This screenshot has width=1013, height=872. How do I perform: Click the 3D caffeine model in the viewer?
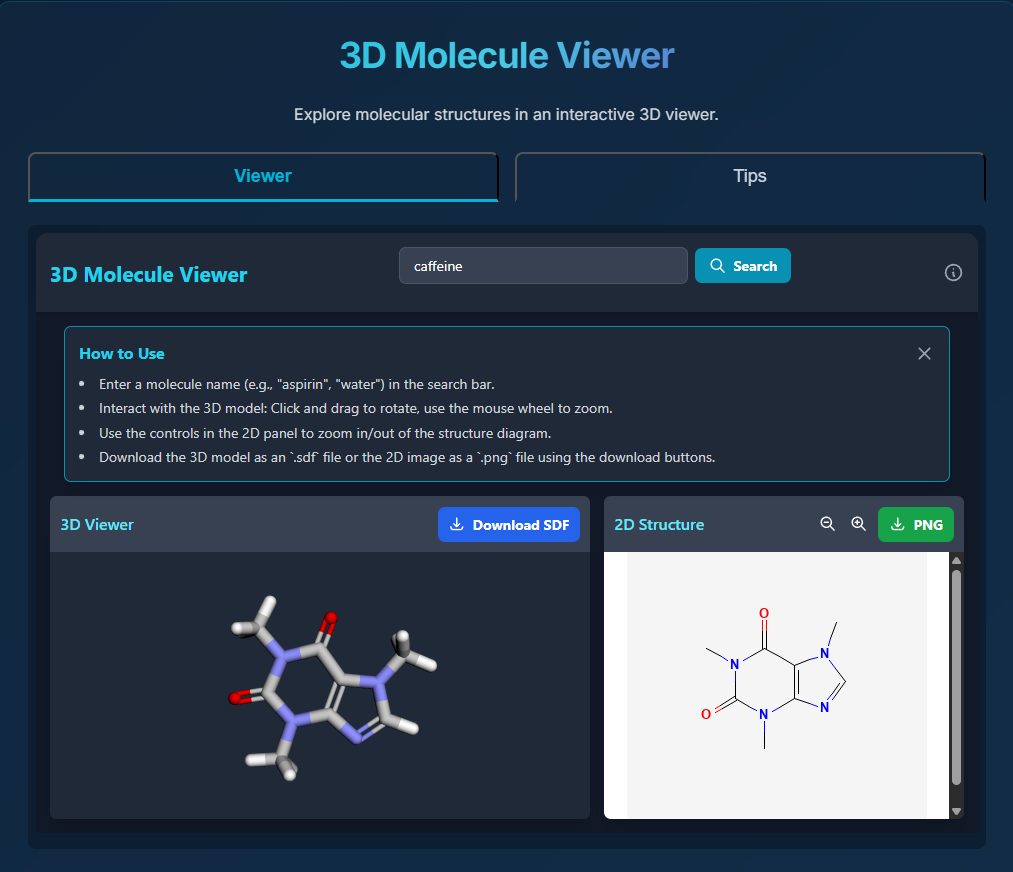pos(320,690)
